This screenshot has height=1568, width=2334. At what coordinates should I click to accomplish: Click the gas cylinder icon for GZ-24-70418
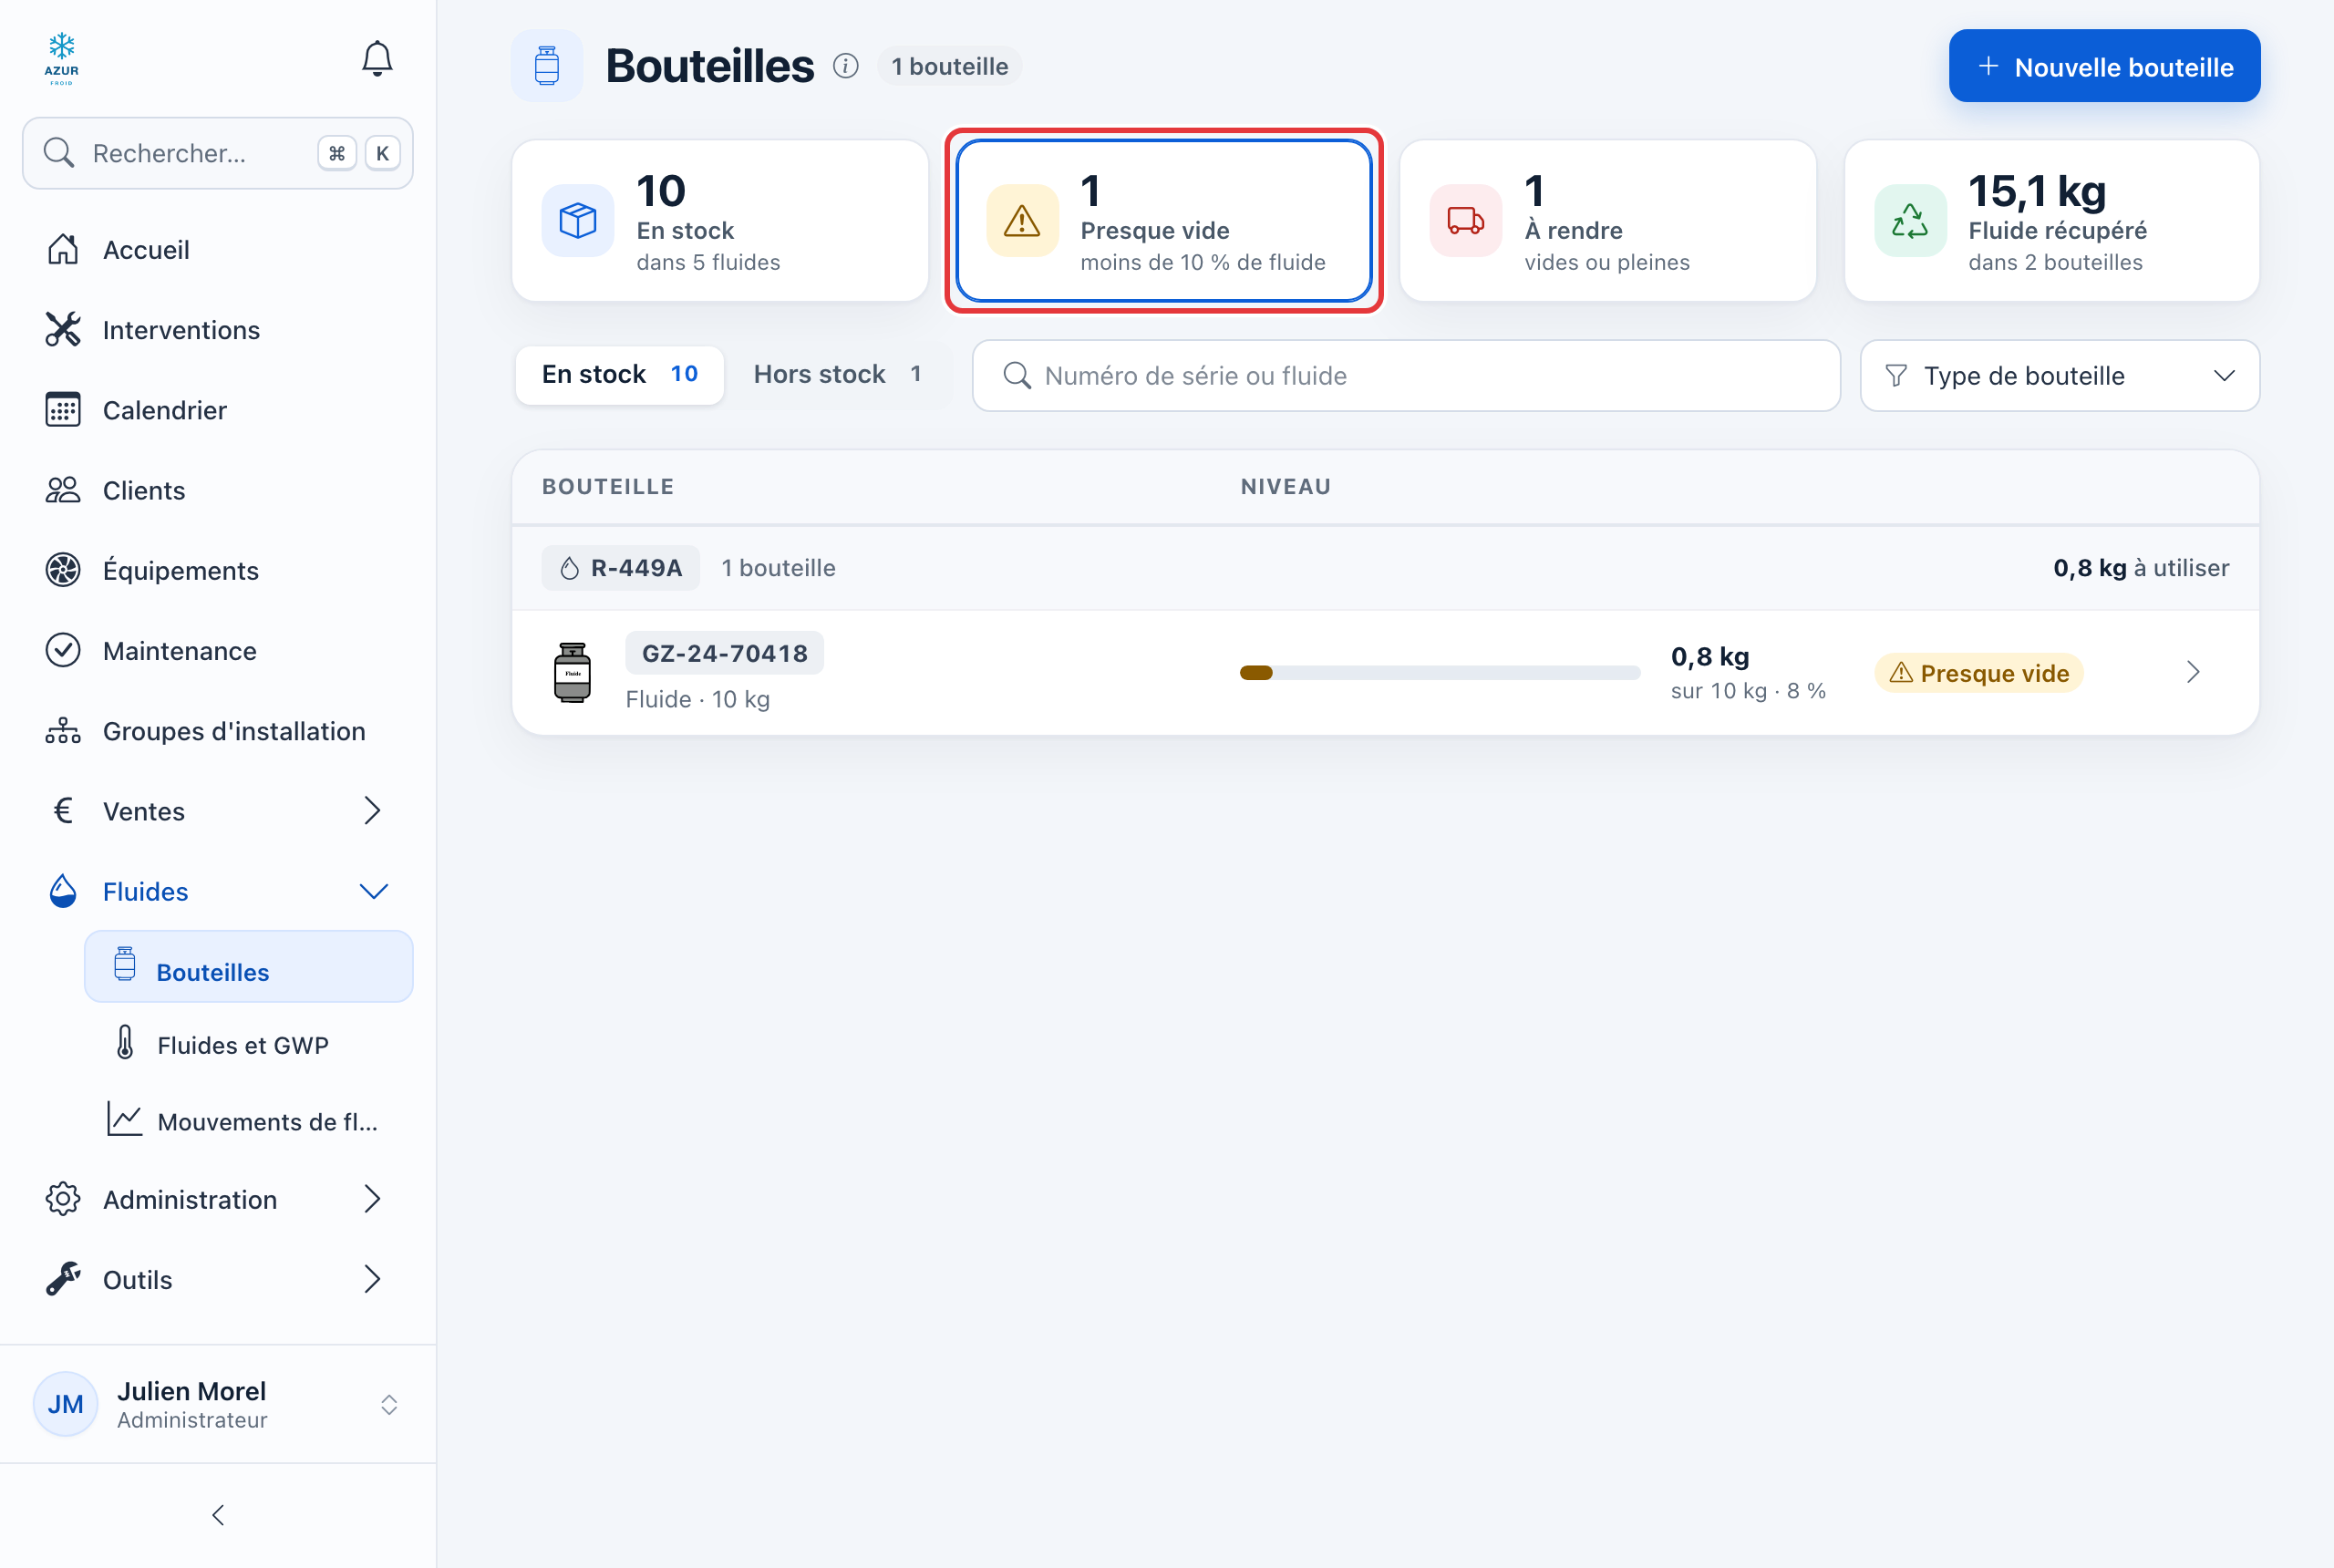click(573, 673)
